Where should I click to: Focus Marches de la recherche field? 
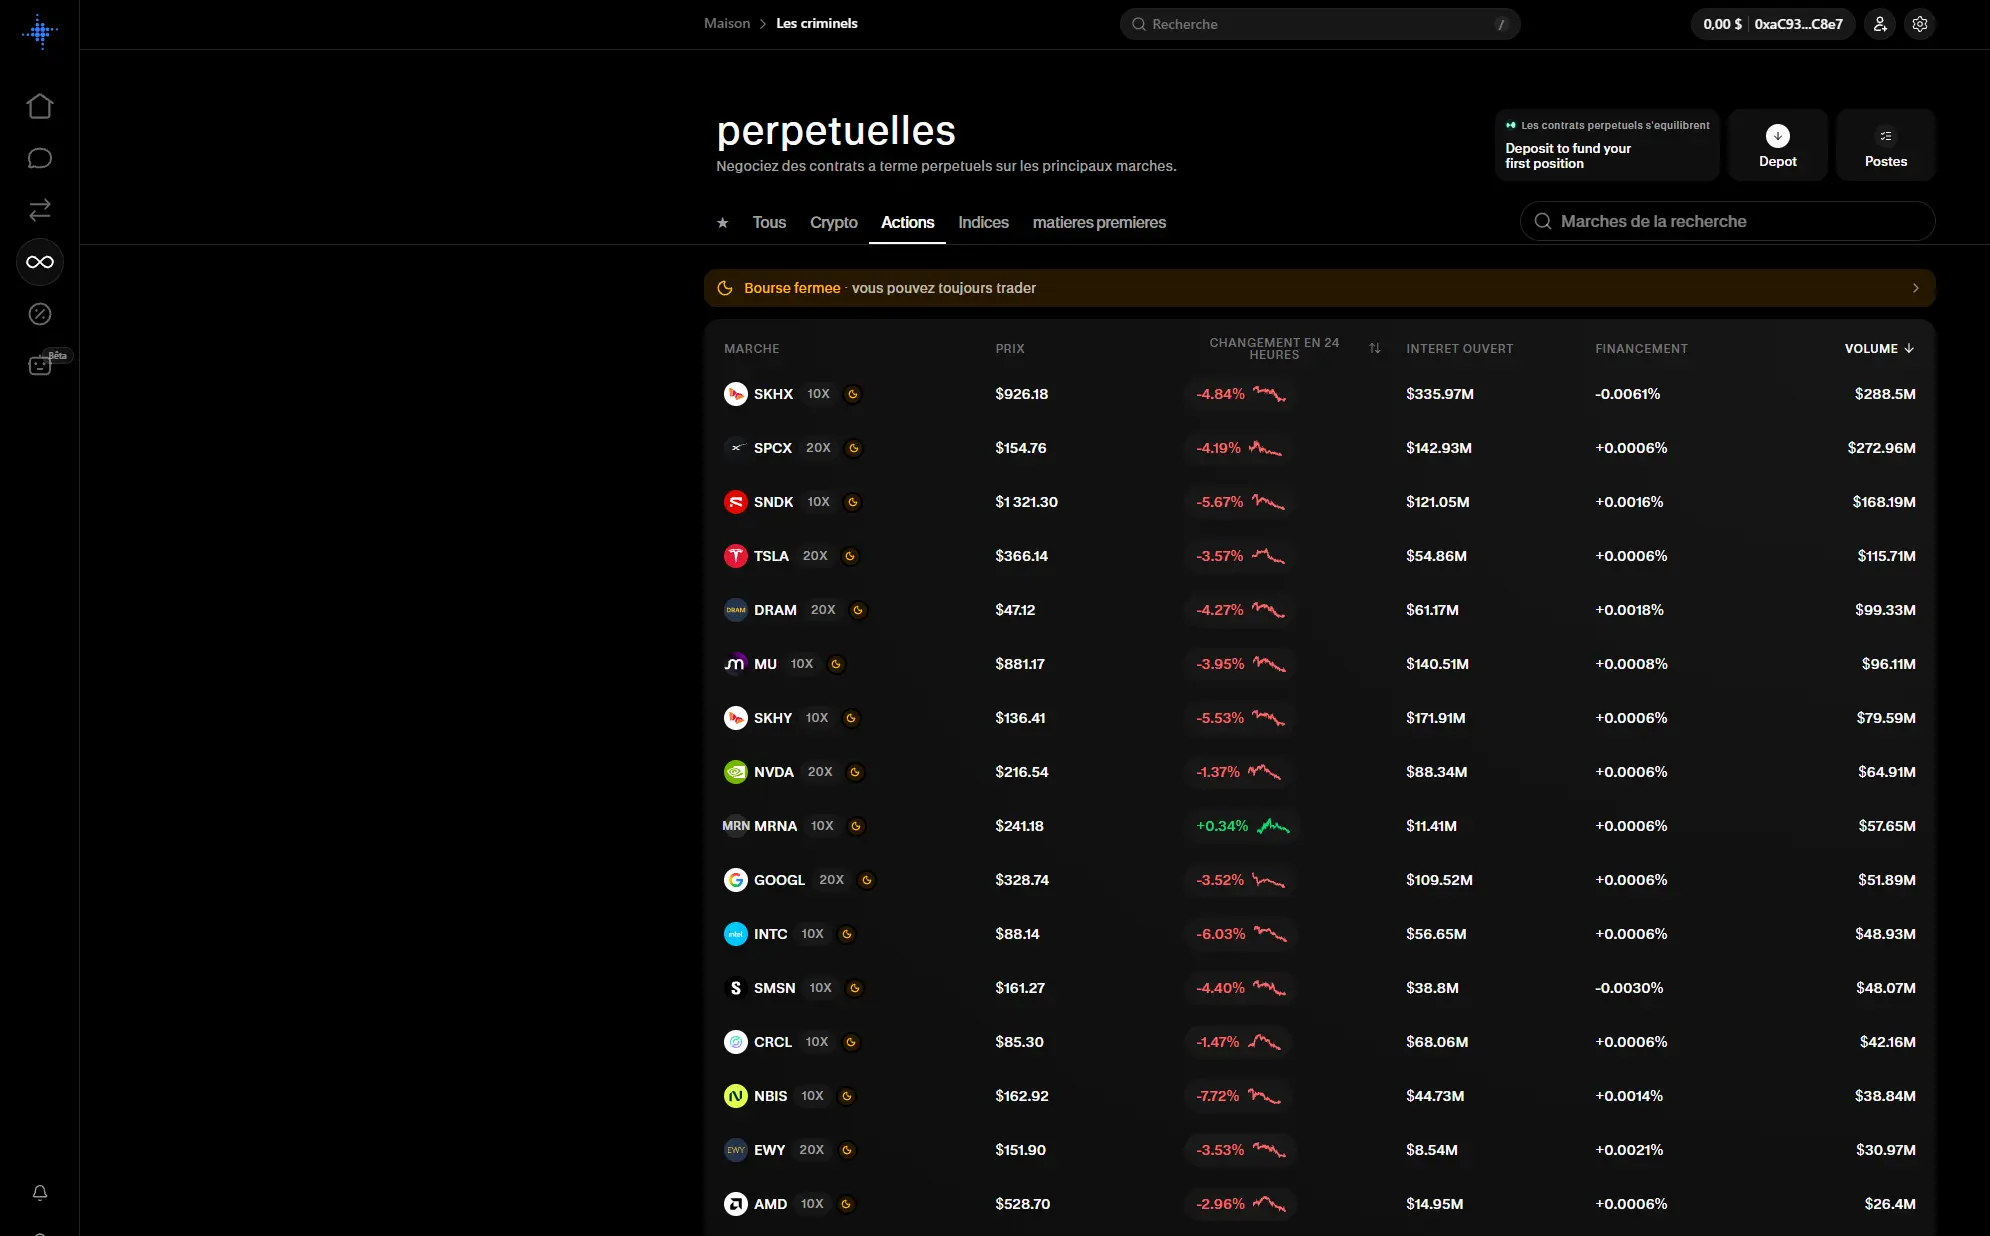pos(1727,221)
